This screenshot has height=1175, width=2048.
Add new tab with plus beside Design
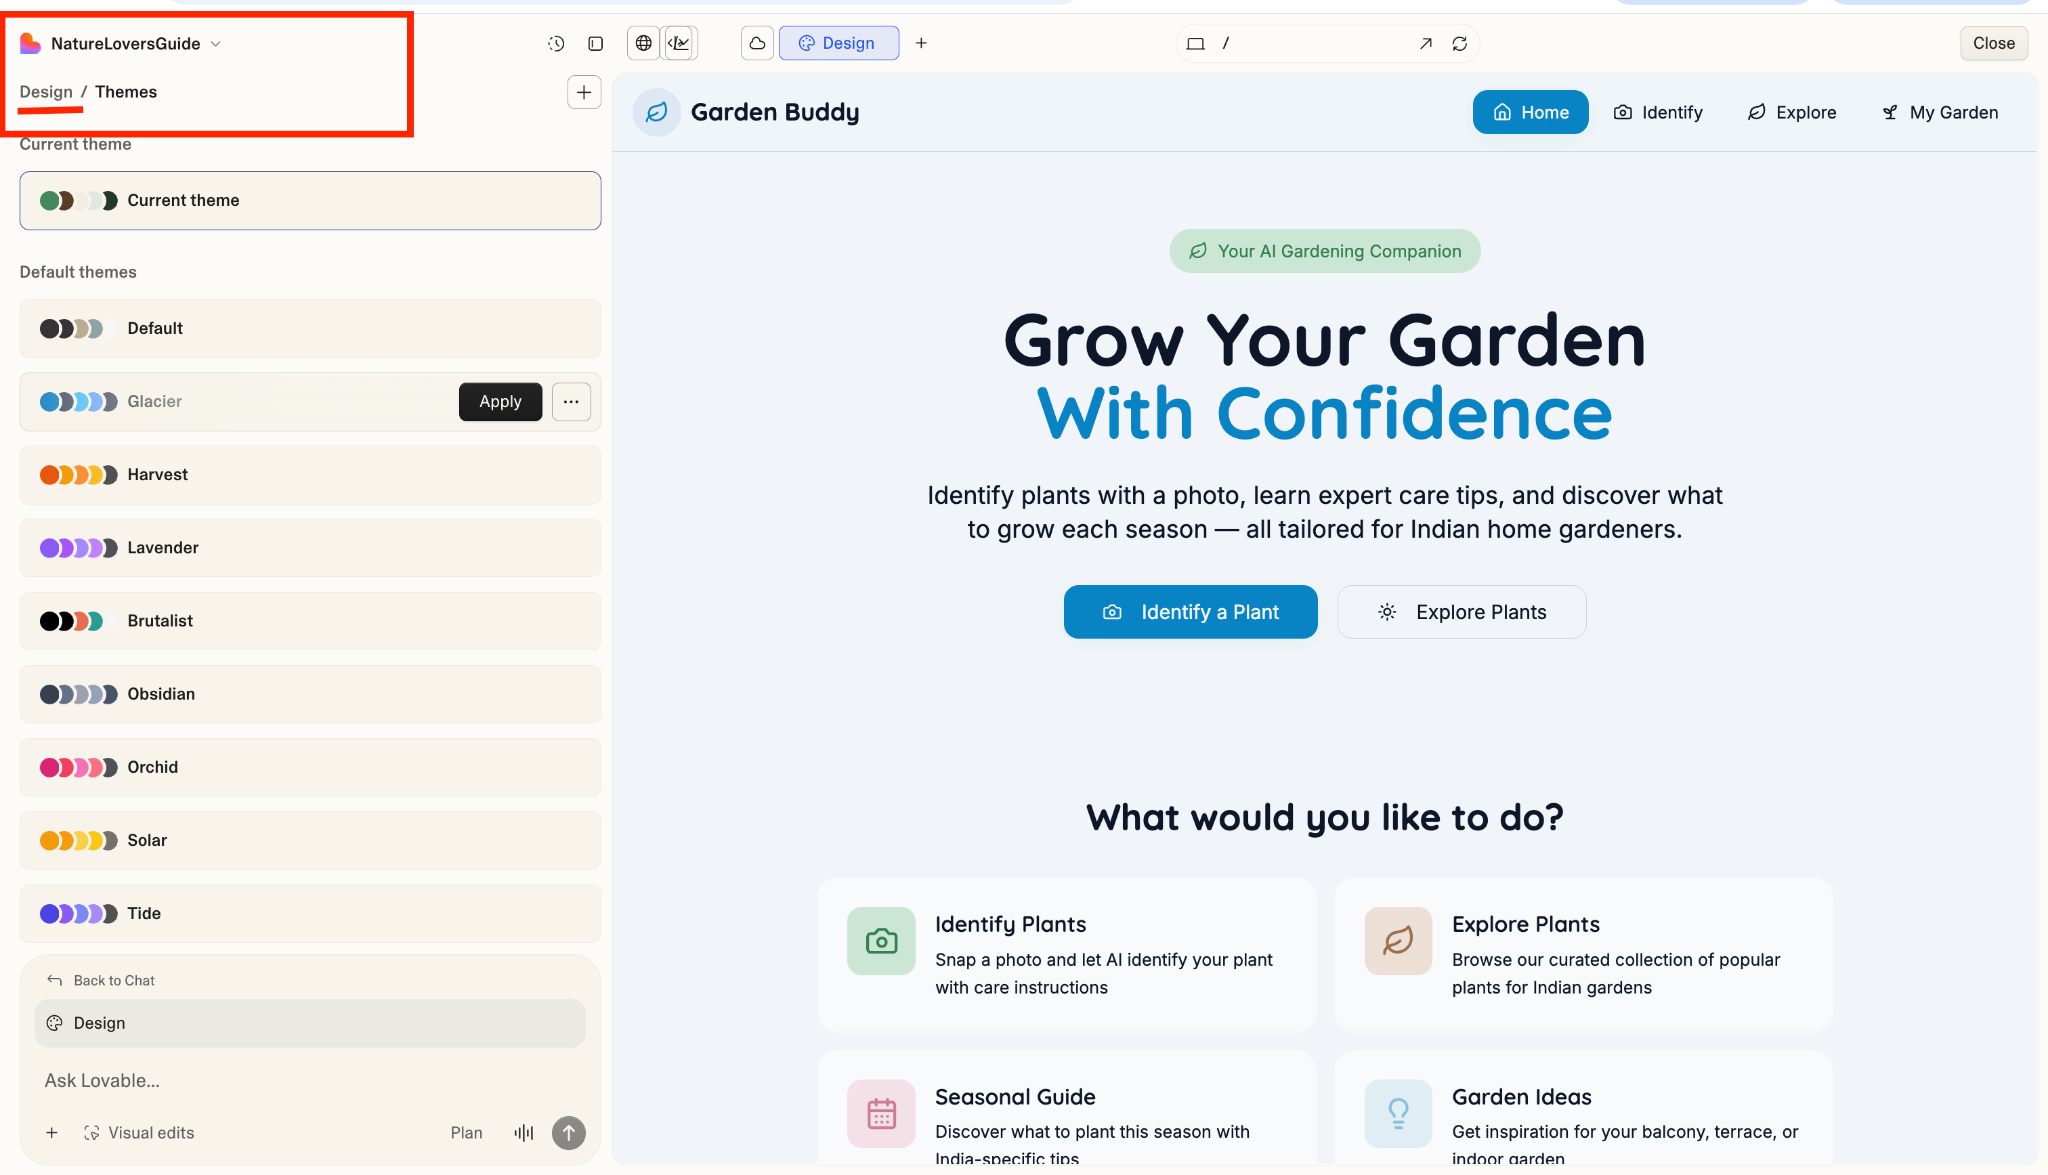pyautogui.click(x=921, y=43)
